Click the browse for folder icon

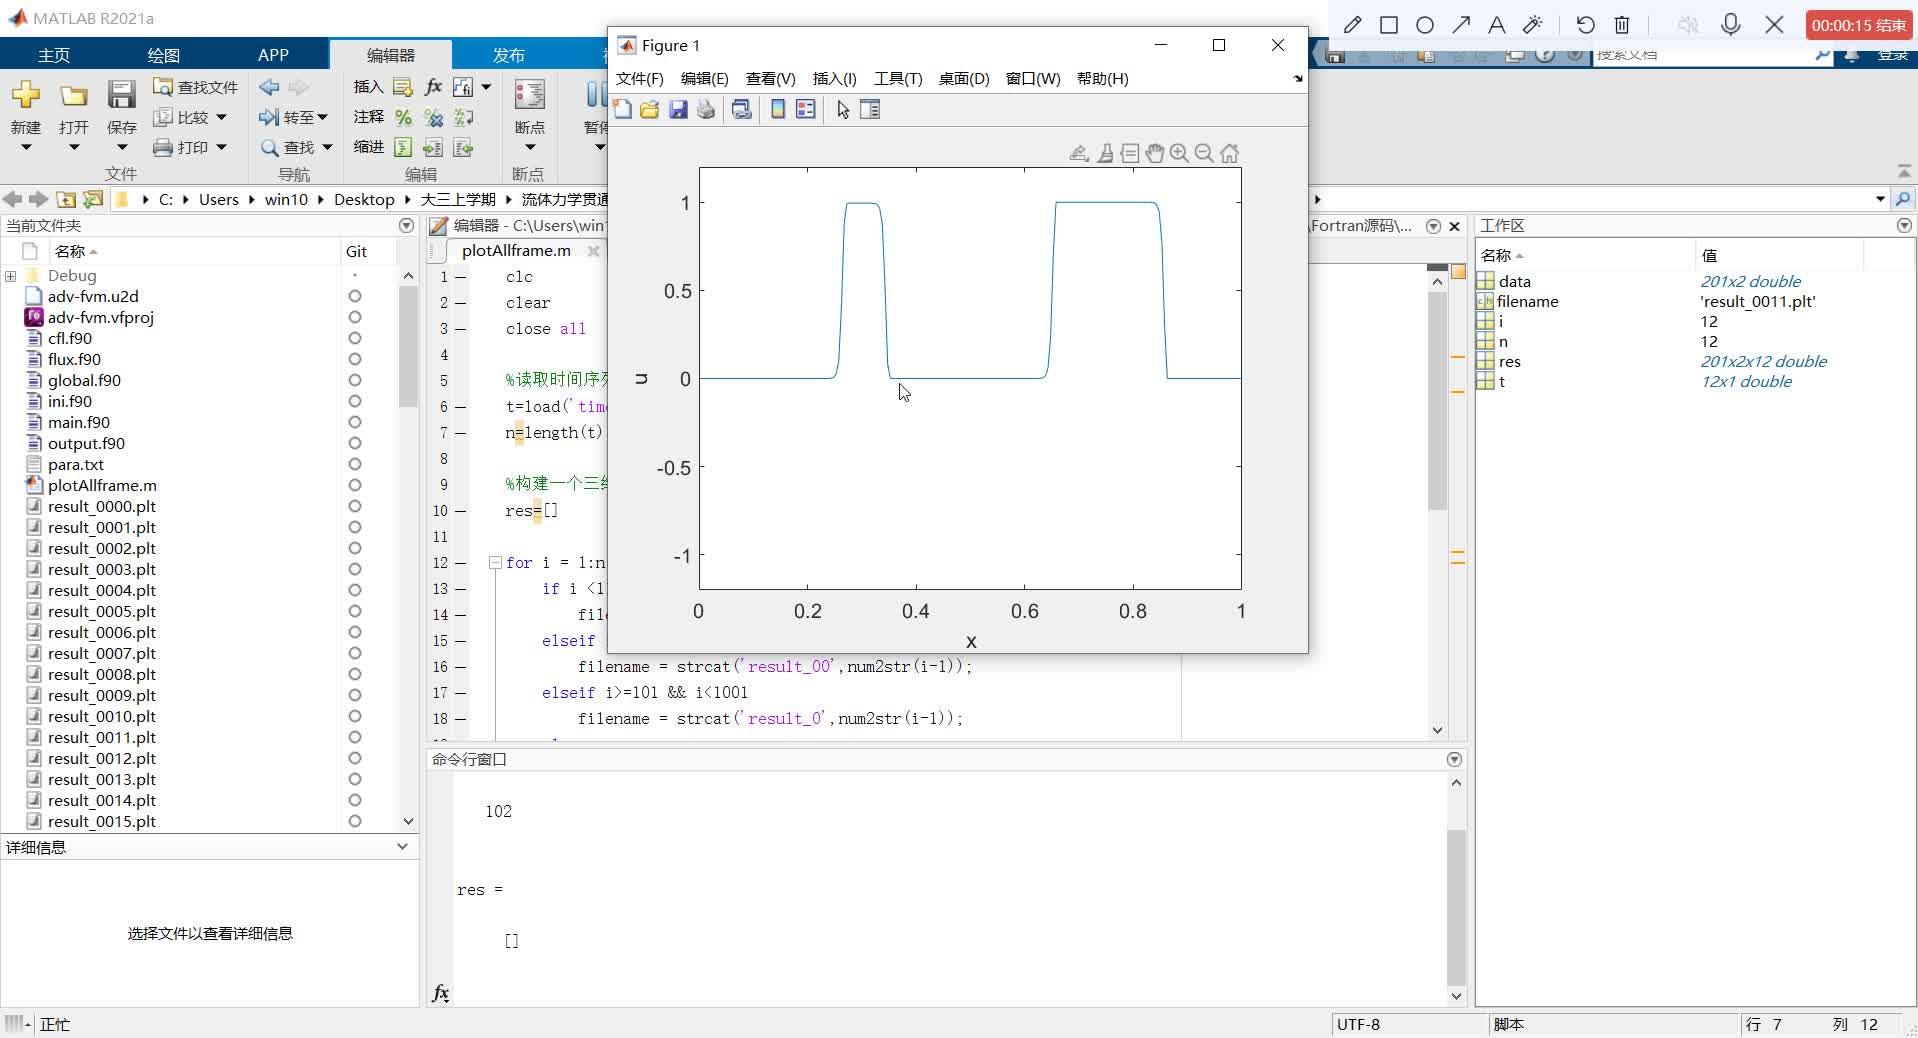tap(93, 199)
